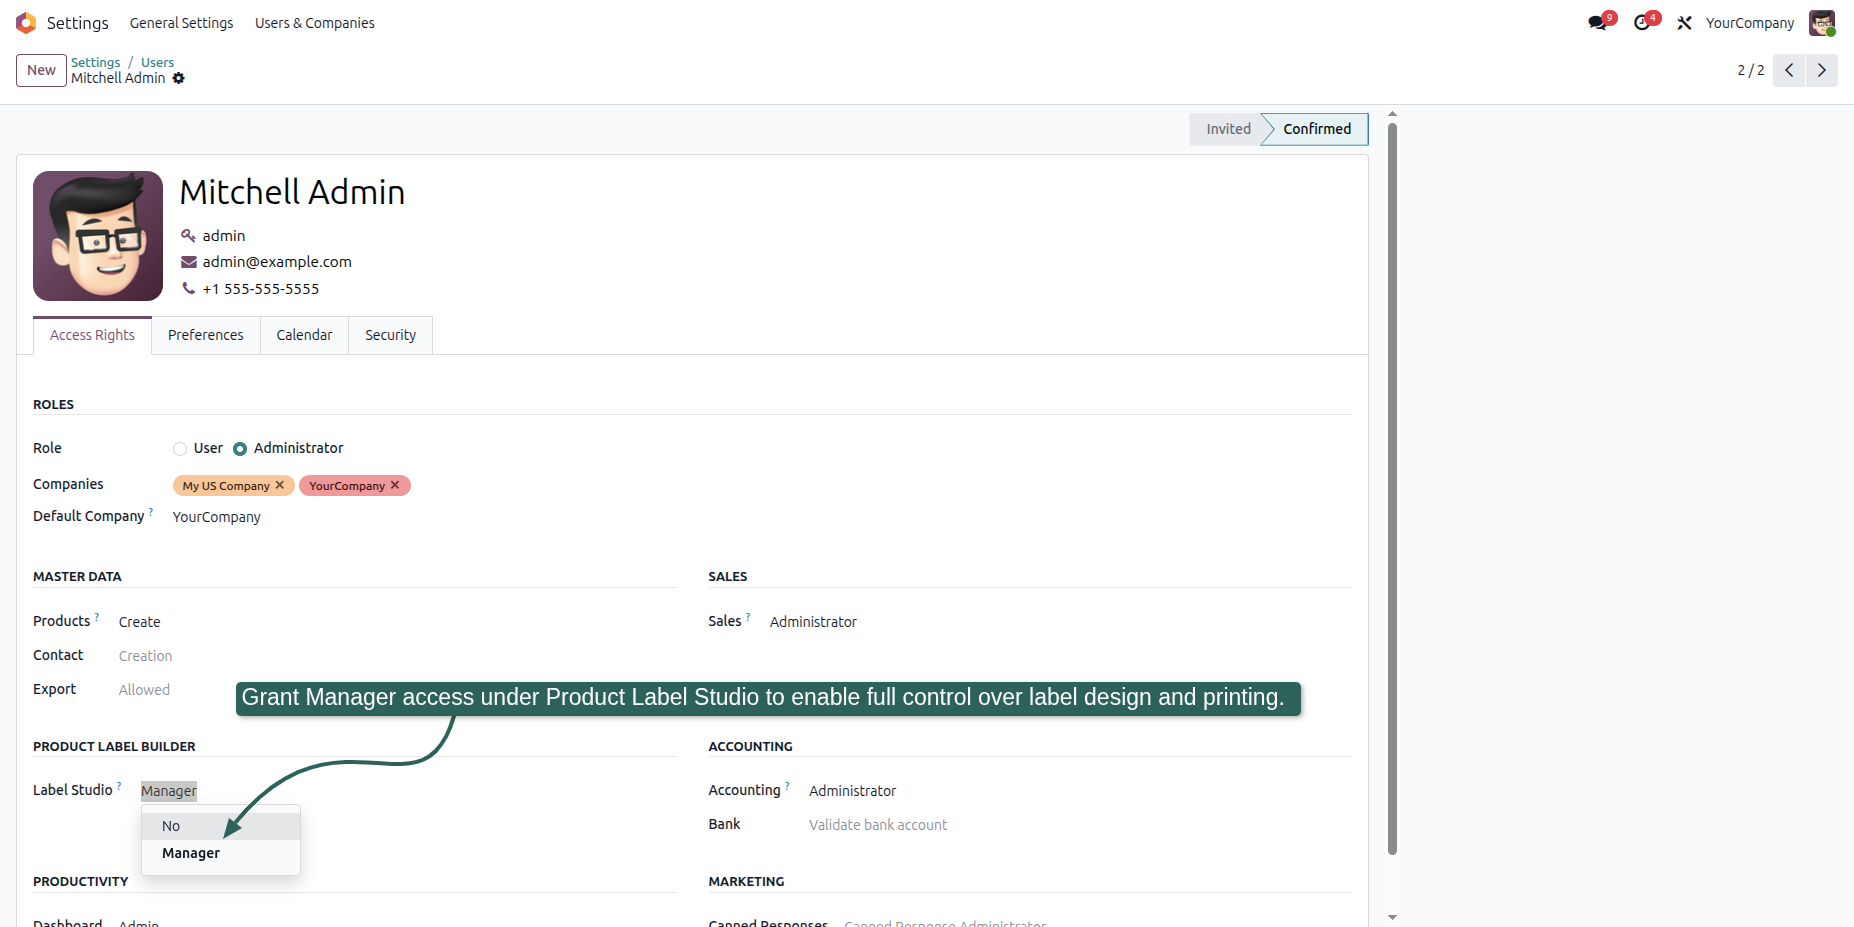Open the General Settings menu
Image resolution: width=1854 pixels, height=927 pixels.
click(x=181, y=23)
